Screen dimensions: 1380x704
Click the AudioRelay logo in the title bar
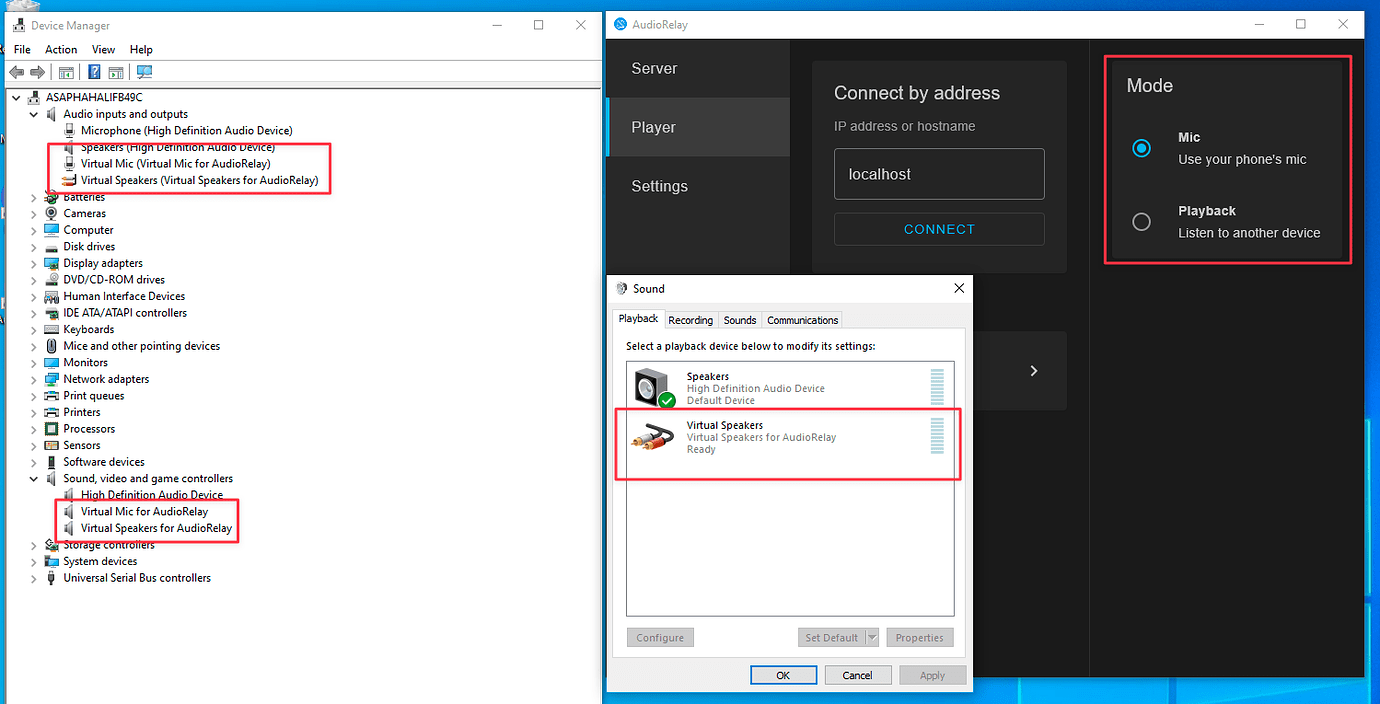(x=621, y=24)
